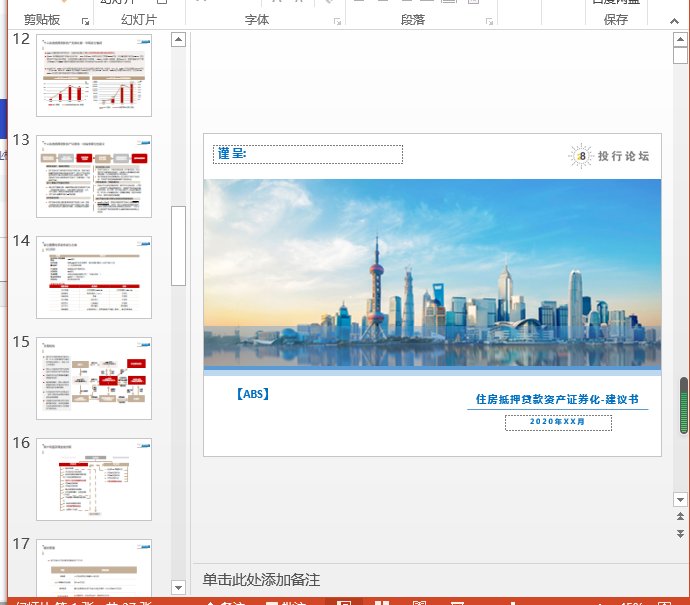This screenshot has width=690, height=605.
Task: Select slide 16 thumbnail
Action: click(x=94, y=479)
